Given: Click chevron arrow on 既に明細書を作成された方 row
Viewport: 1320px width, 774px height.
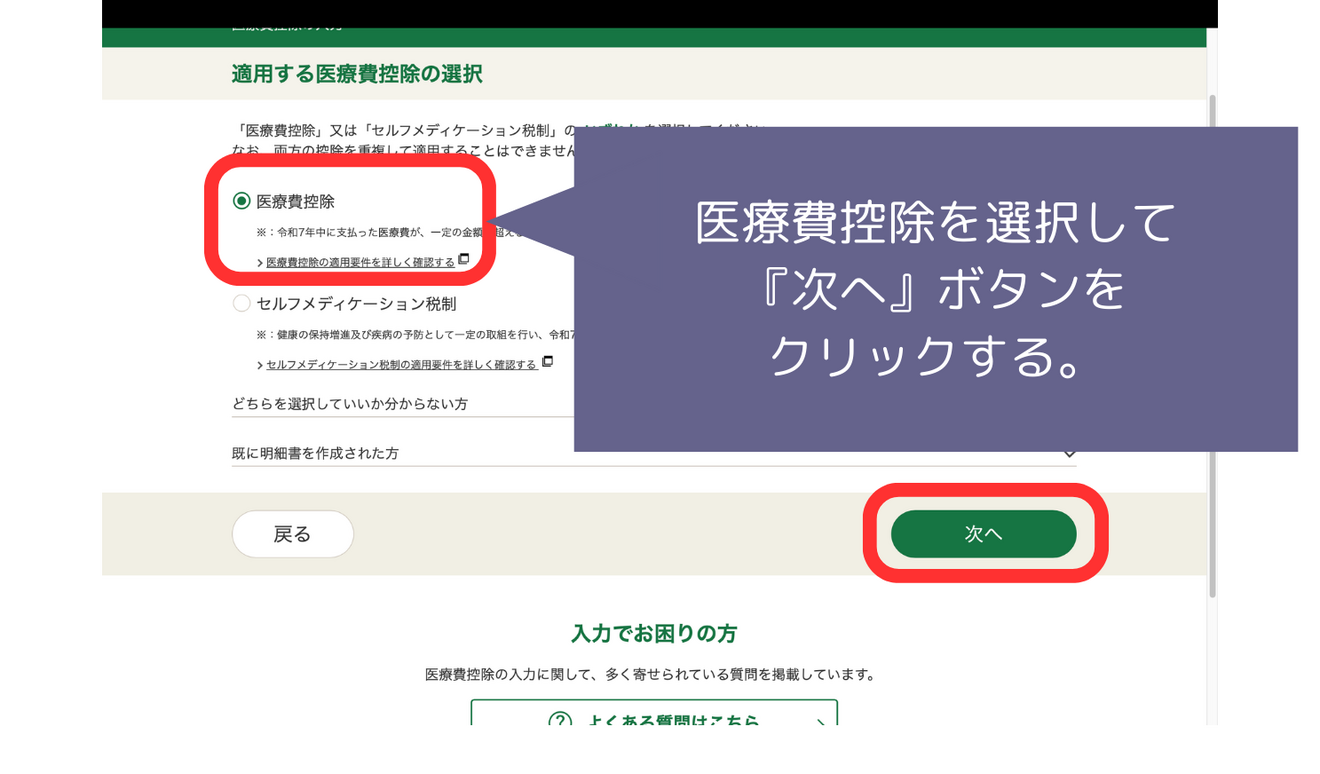Looking at the screenshot, I should (x=1069, y=454).
